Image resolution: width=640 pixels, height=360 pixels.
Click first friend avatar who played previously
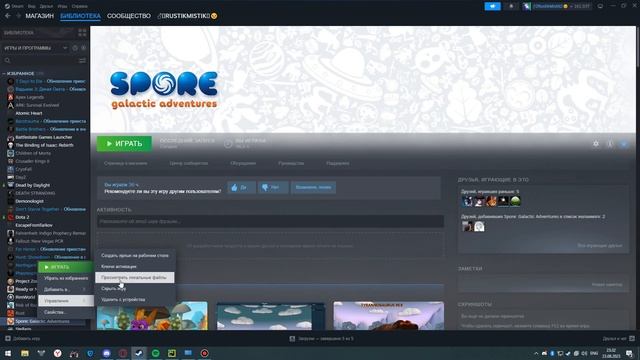pos(467,201)
